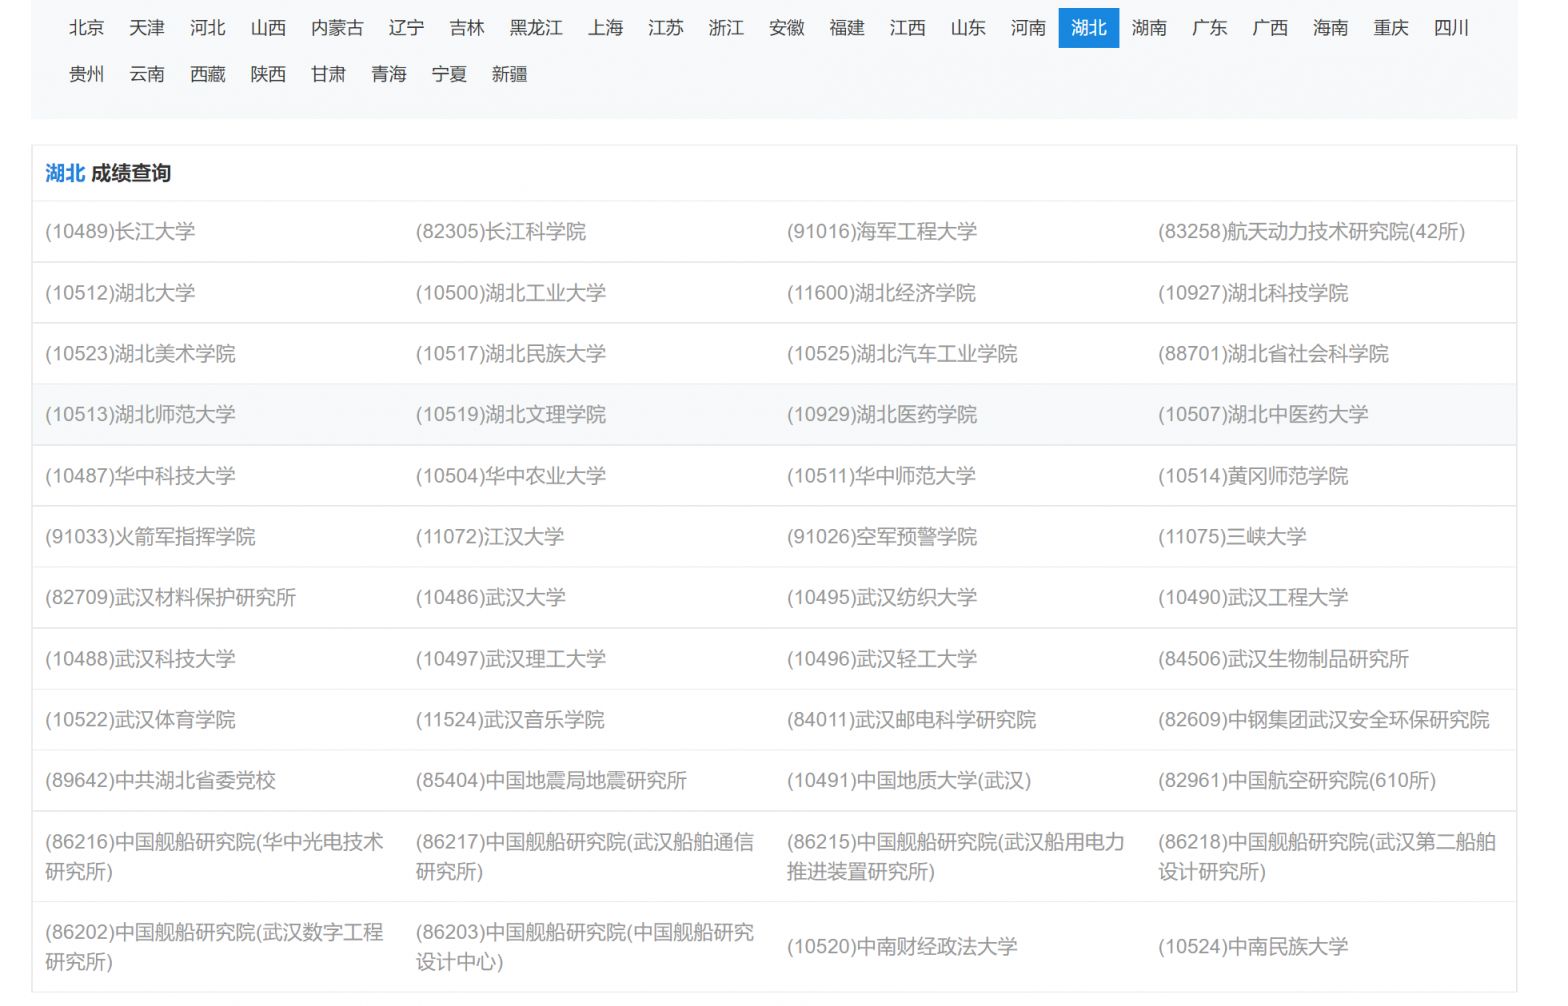1568x1006 pixels.
Task: Select (10497)武汉理工大学
Action: pos(511,659)
